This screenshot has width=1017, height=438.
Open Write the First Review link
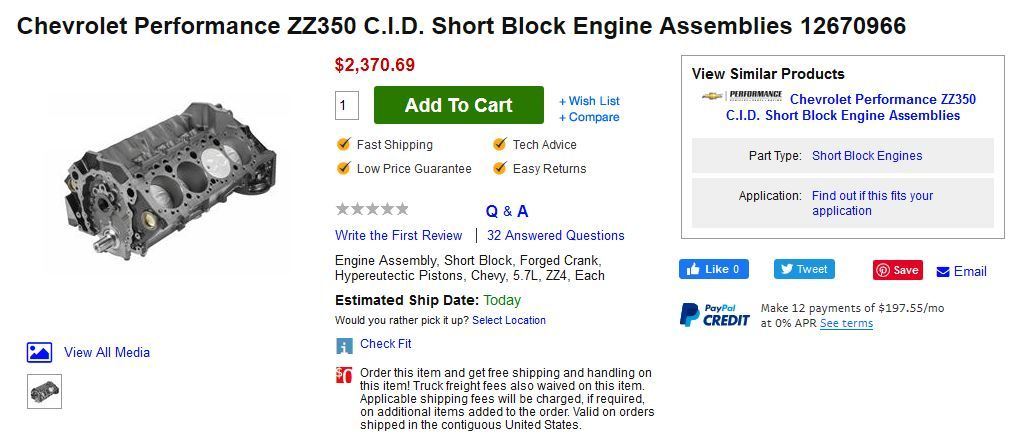click(398, 236)
